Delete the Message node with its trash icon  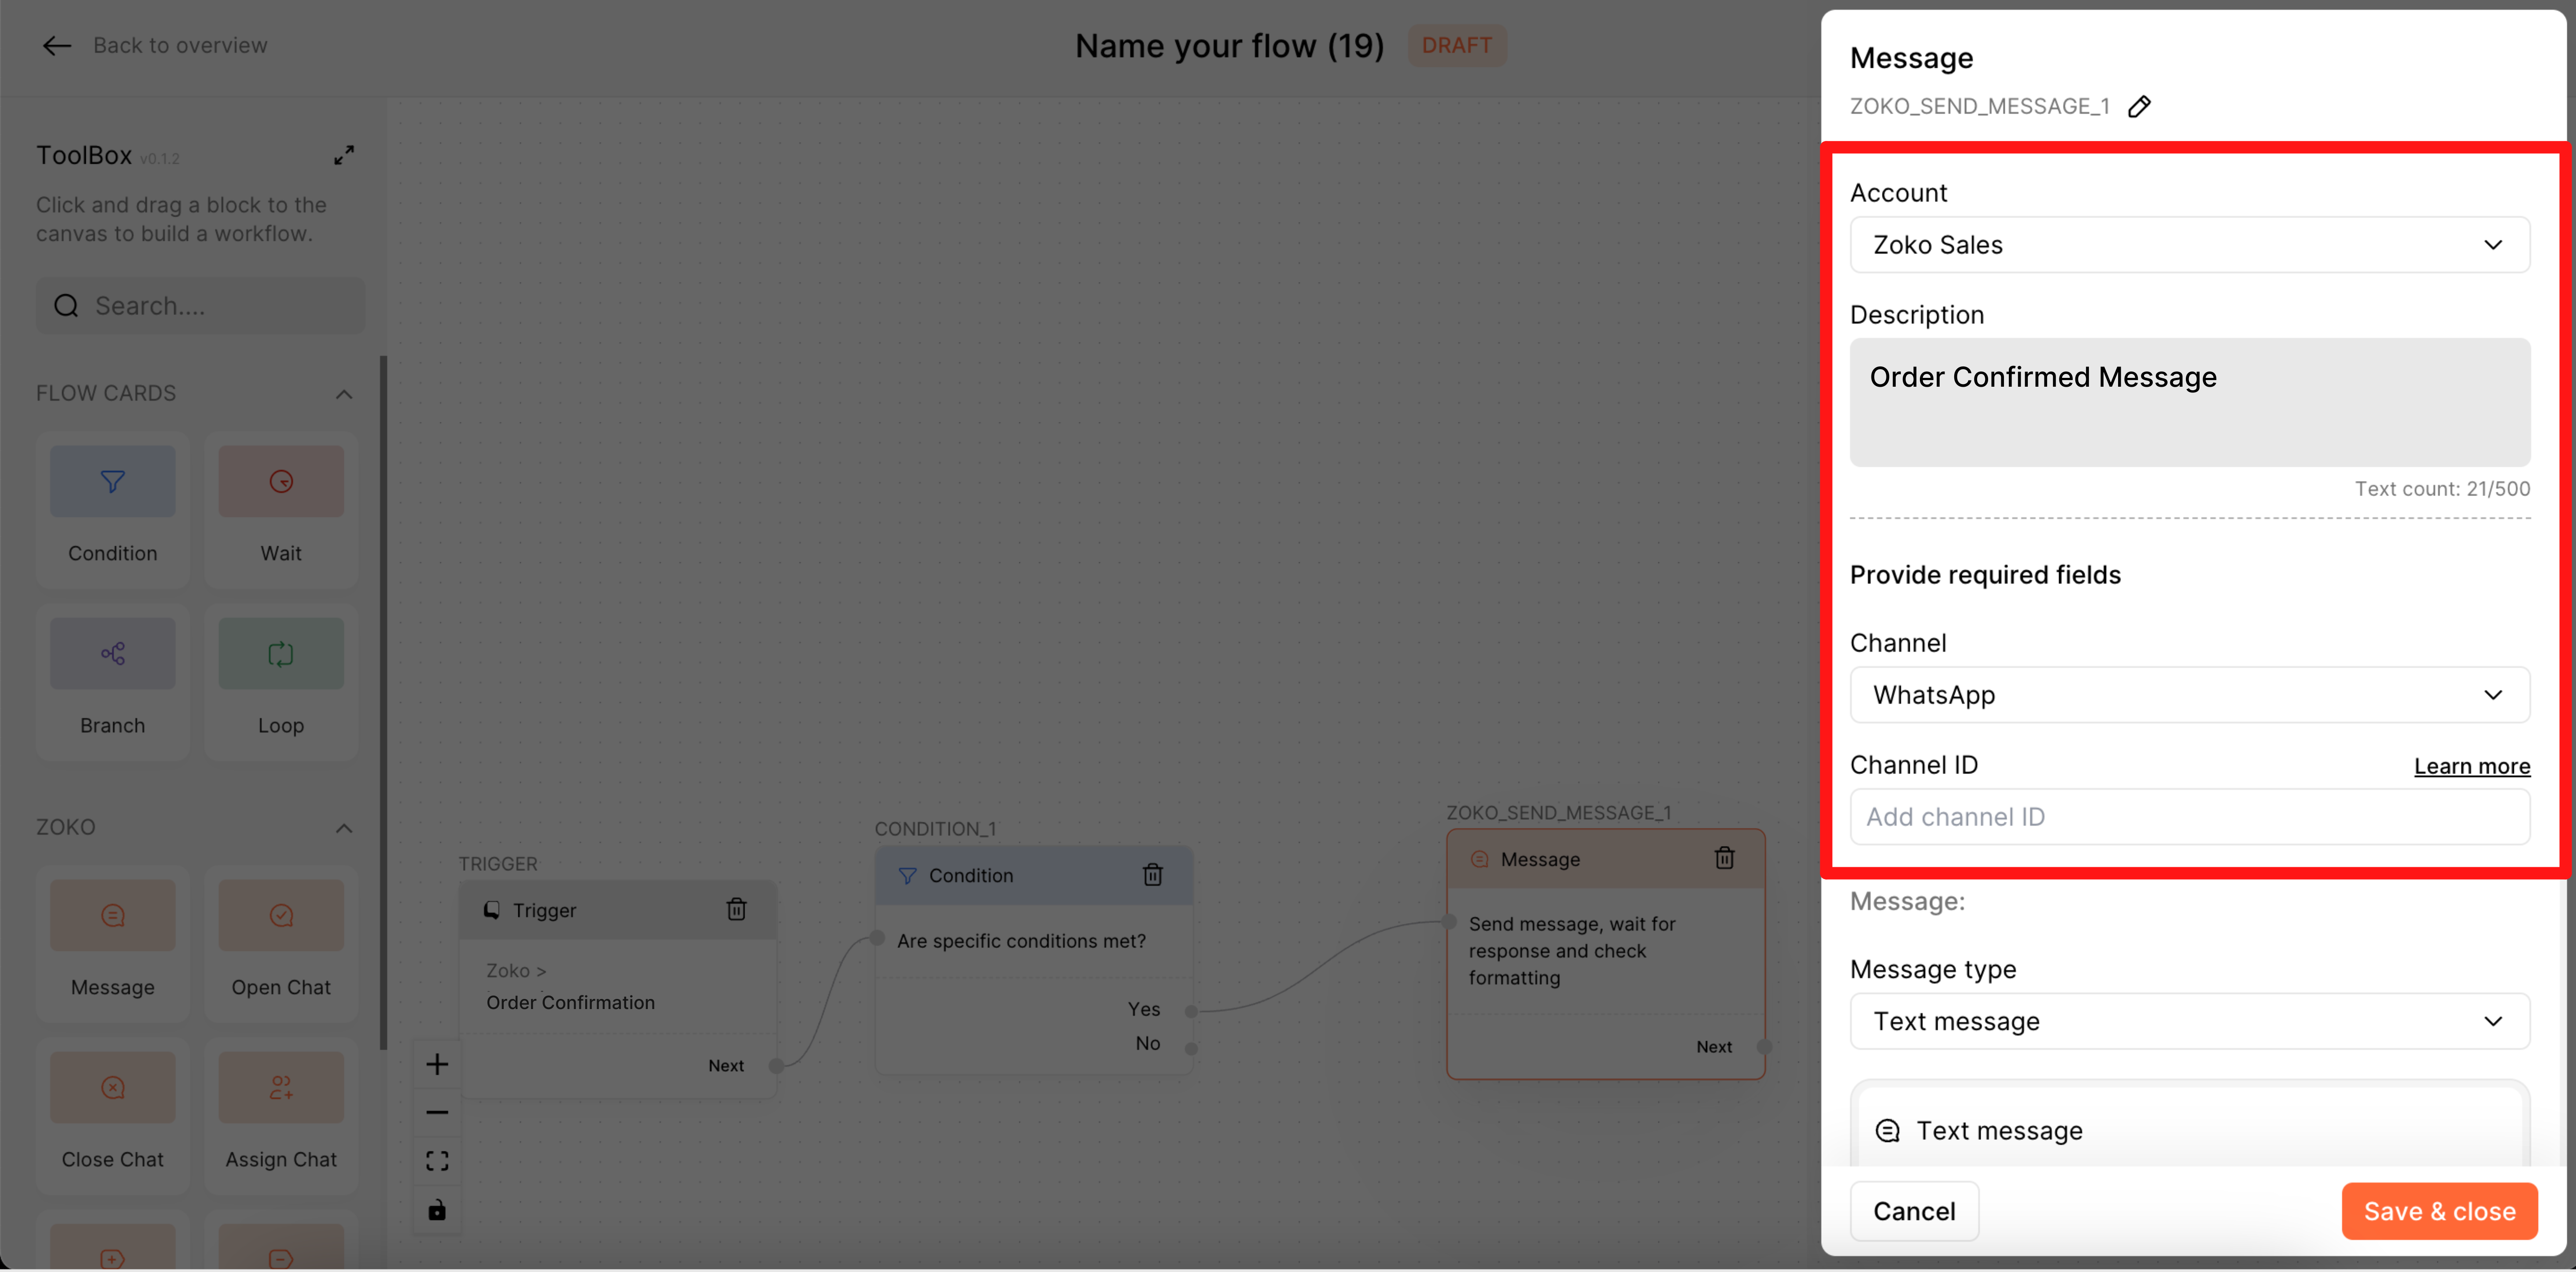coord(1724,858)
